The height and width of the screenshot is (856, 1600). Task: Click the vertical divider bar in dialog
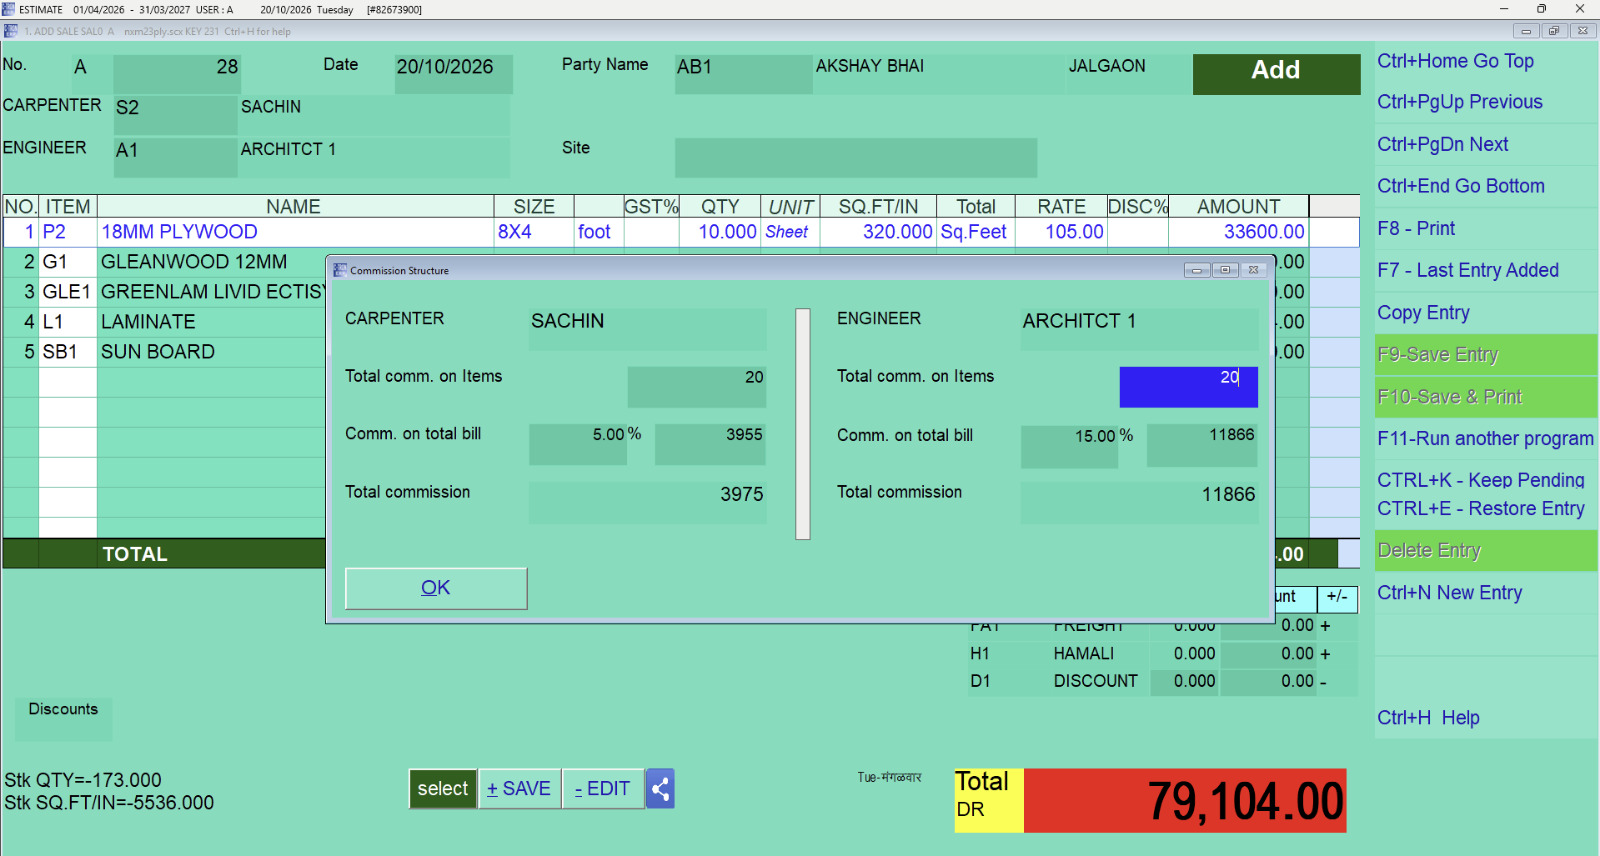coord(803,424)
